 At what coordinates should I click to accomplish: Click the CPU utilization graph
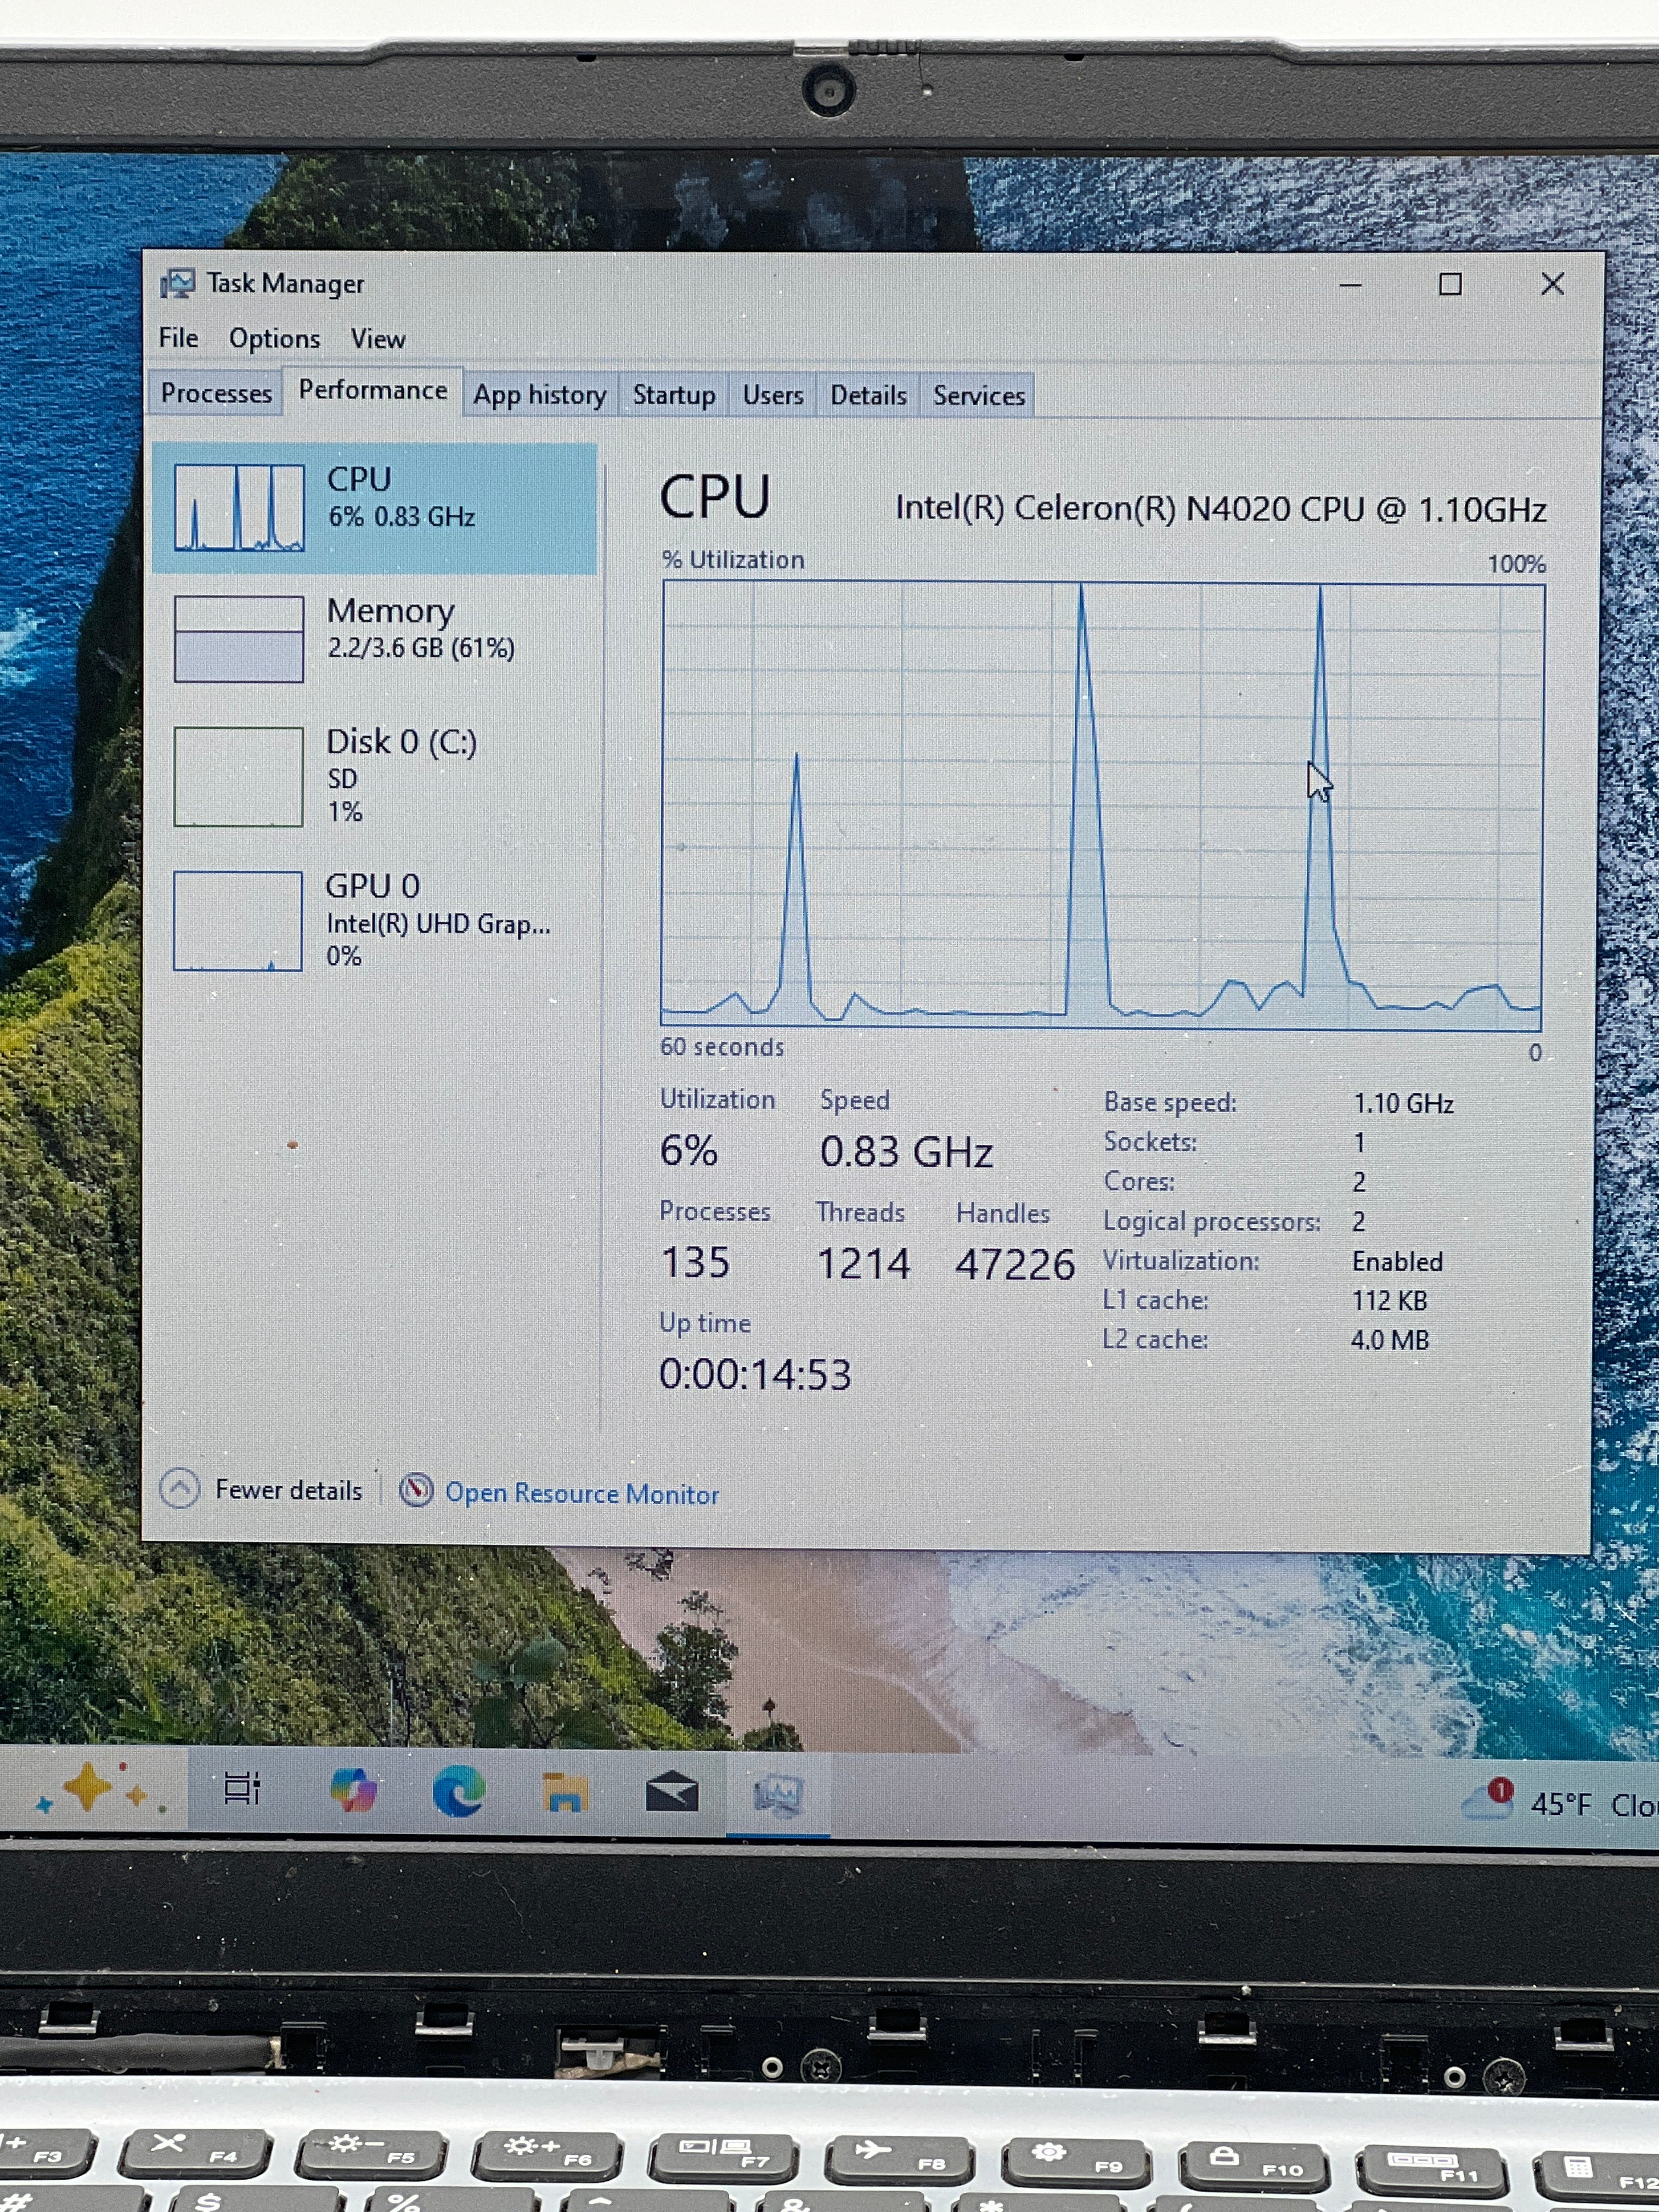(x=1102, y=806)
